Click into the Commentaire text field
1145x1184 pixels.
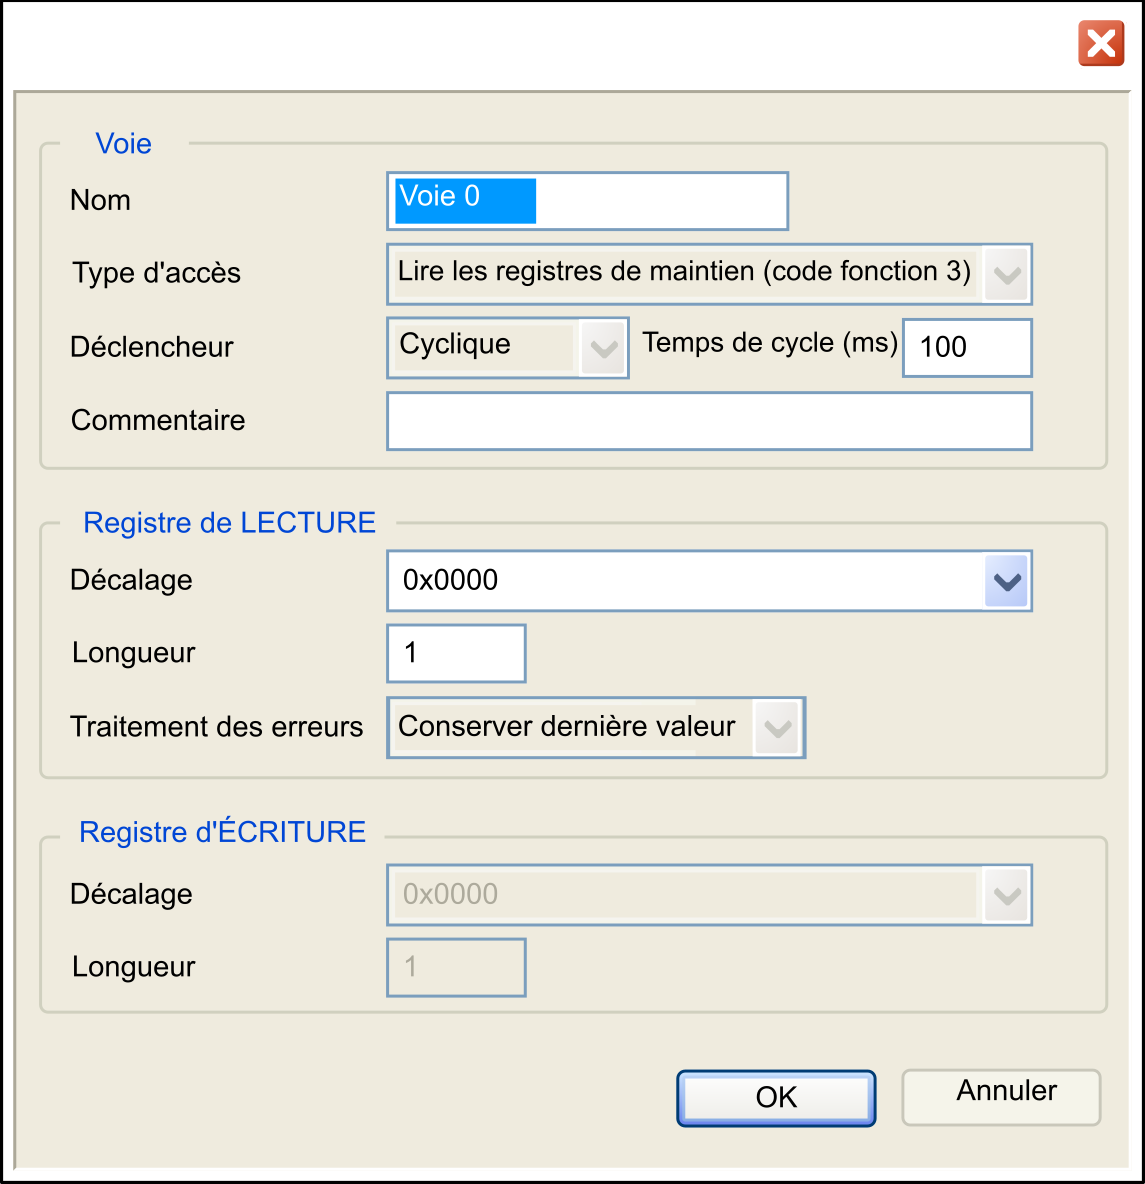click(709, 421)
